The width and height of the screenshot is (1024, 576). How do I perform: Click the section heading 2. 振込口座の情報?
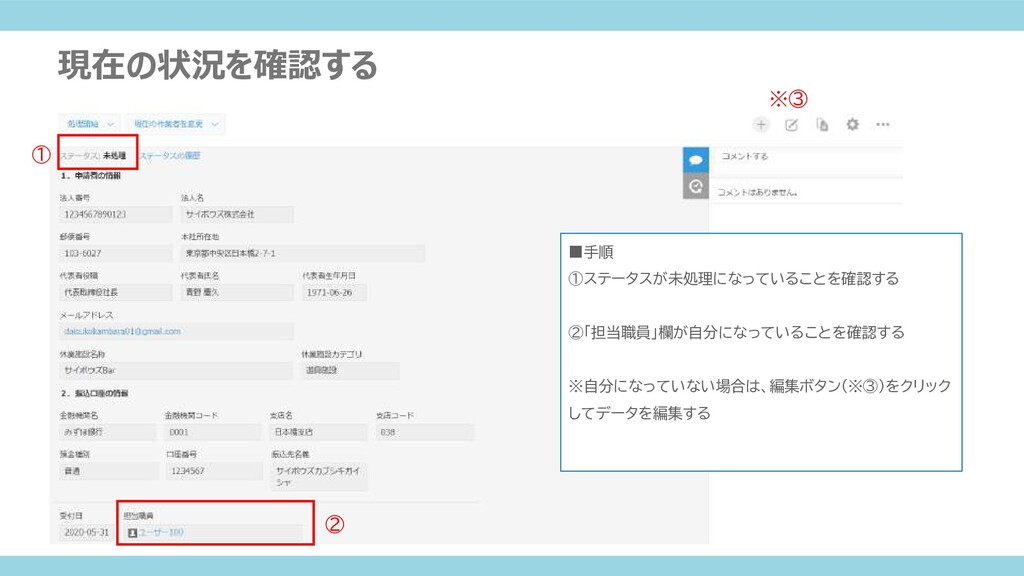(x=95, y=393)
